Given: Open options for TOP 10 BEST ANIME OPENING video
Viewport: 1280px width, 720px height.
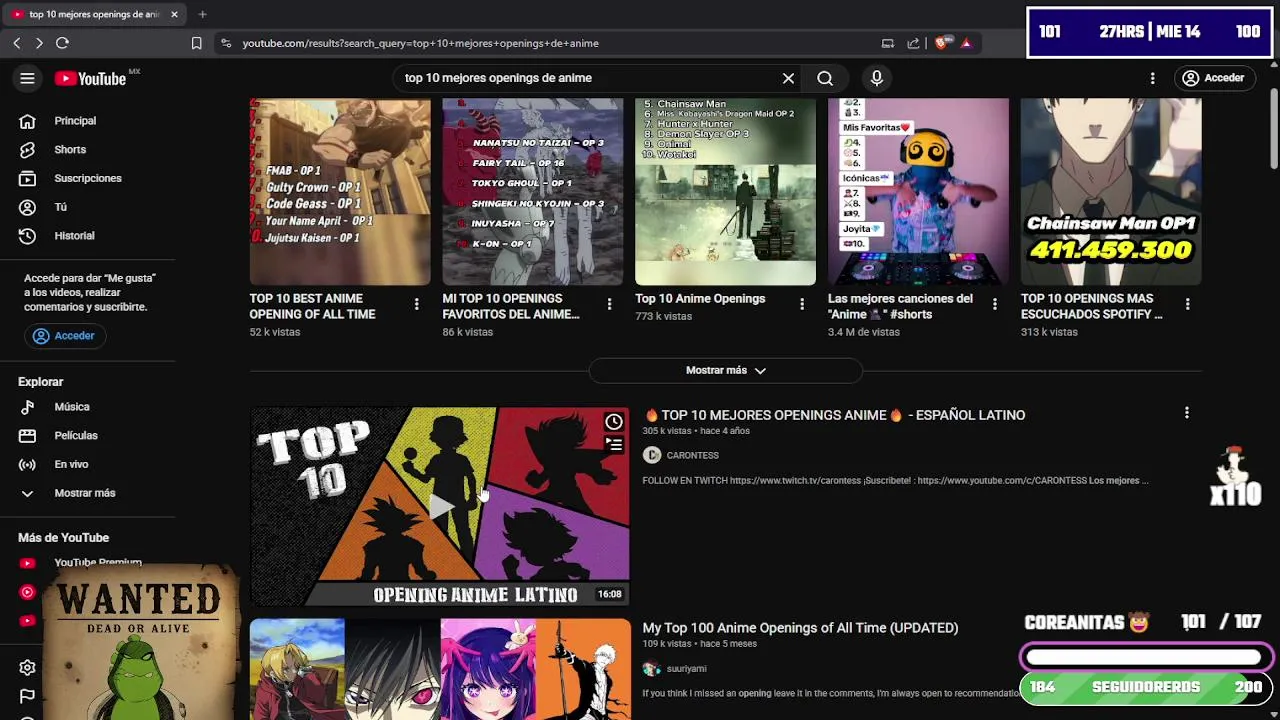Looking at the screenshot, I should [417, 304].
